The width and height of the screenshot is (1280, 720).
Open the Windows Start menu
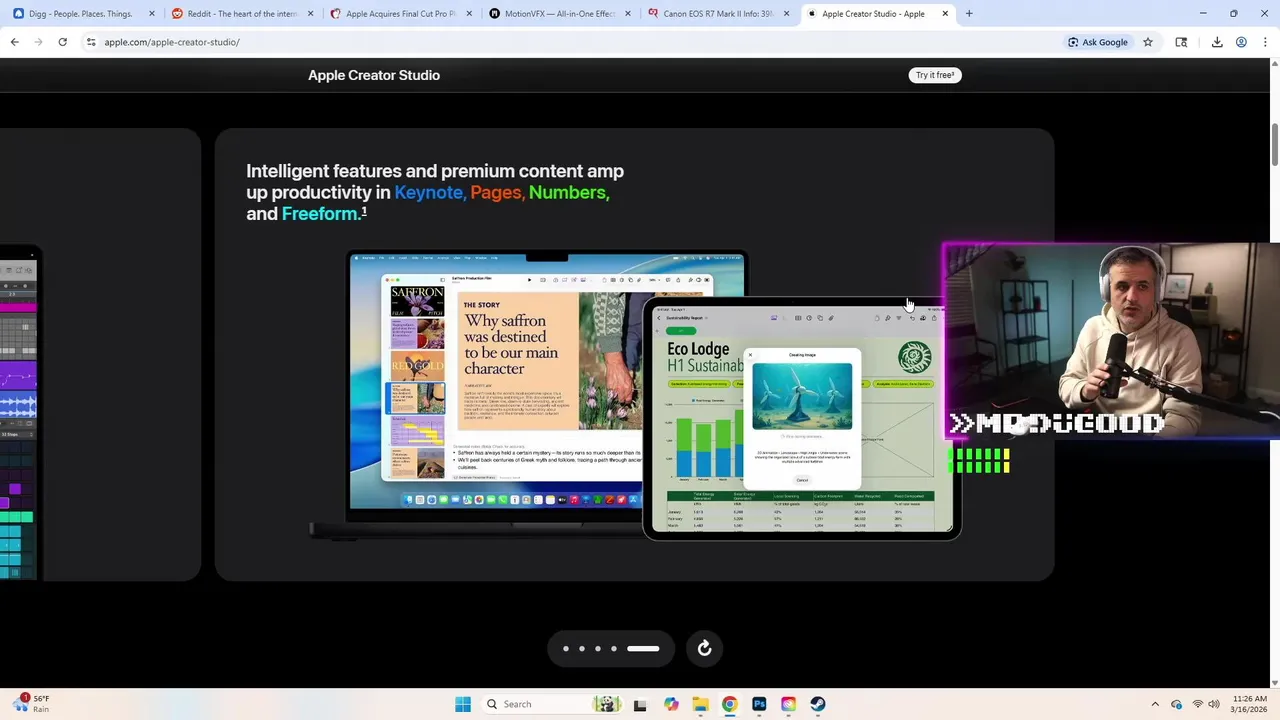[x=463, y=704]
